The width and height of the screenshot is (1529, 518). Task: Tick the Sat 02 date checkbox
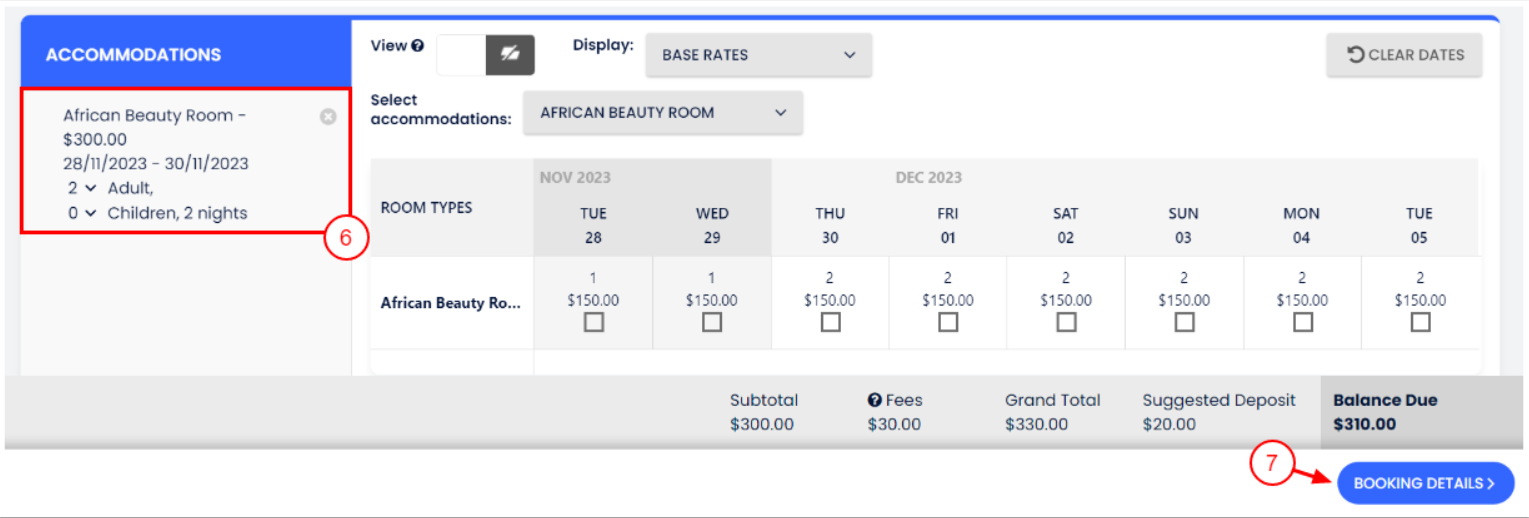[1066, 322]
